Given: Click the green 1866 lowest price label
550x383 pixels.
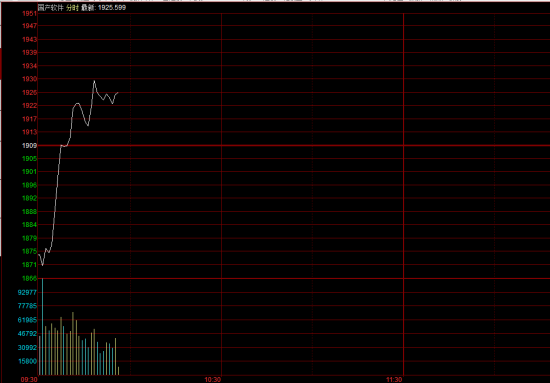Looking at the screenshot, I should click(30, 278).
